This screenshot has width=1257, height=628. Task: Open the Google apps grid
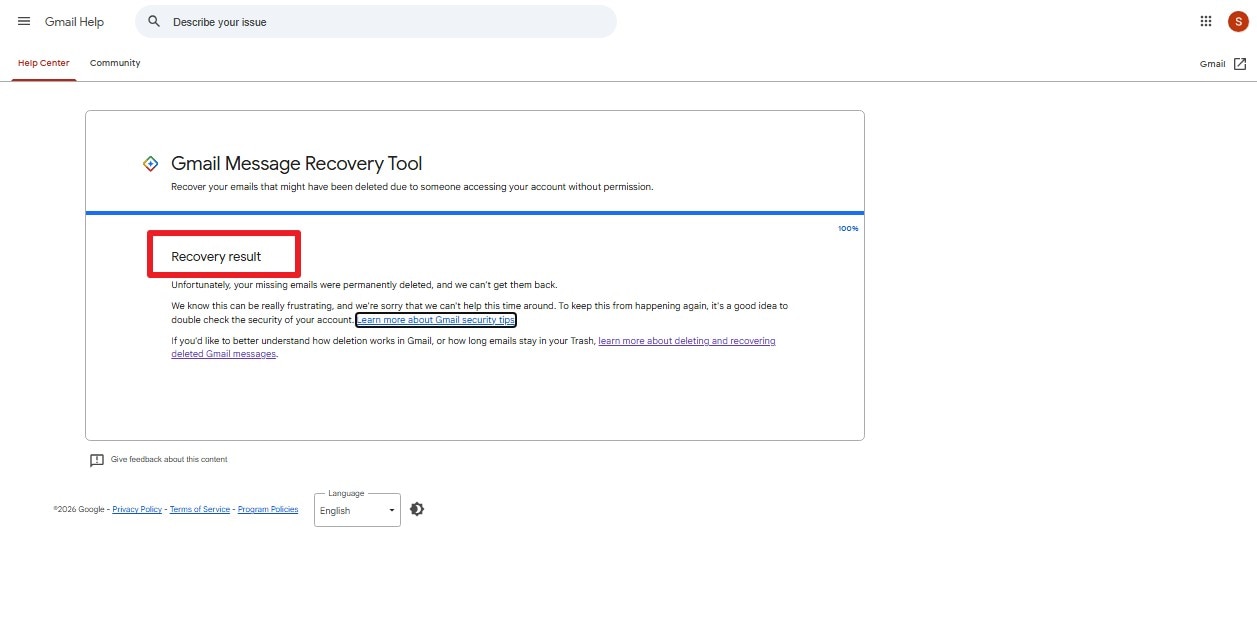pos(1206,21)
